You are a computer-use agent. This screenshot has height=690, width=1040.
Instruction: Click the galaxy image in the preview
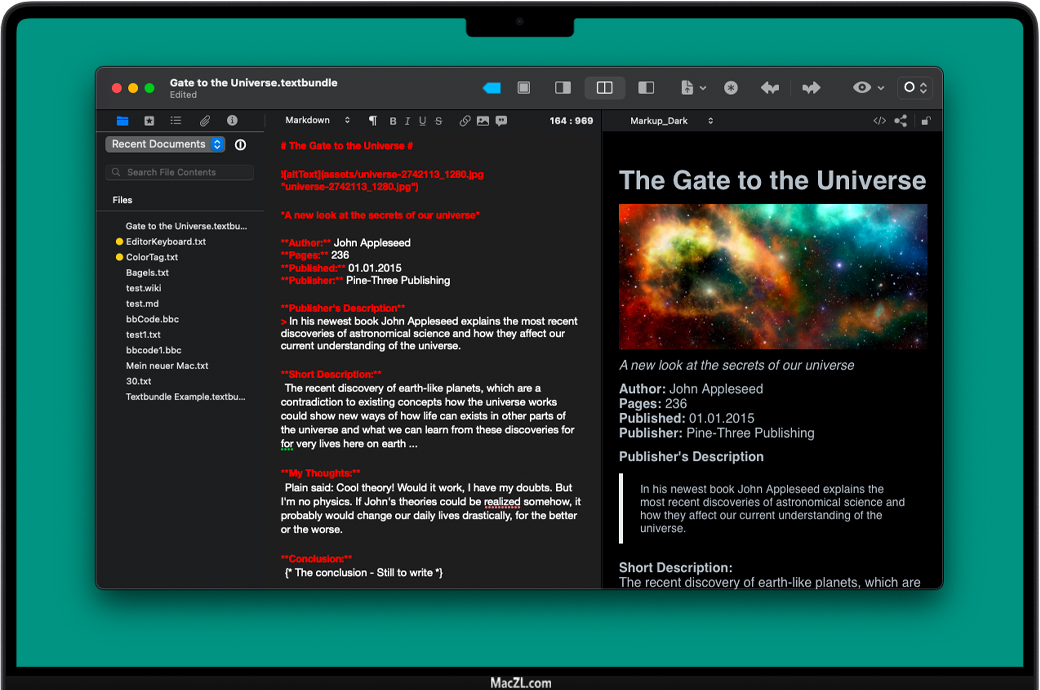point(772,277)
